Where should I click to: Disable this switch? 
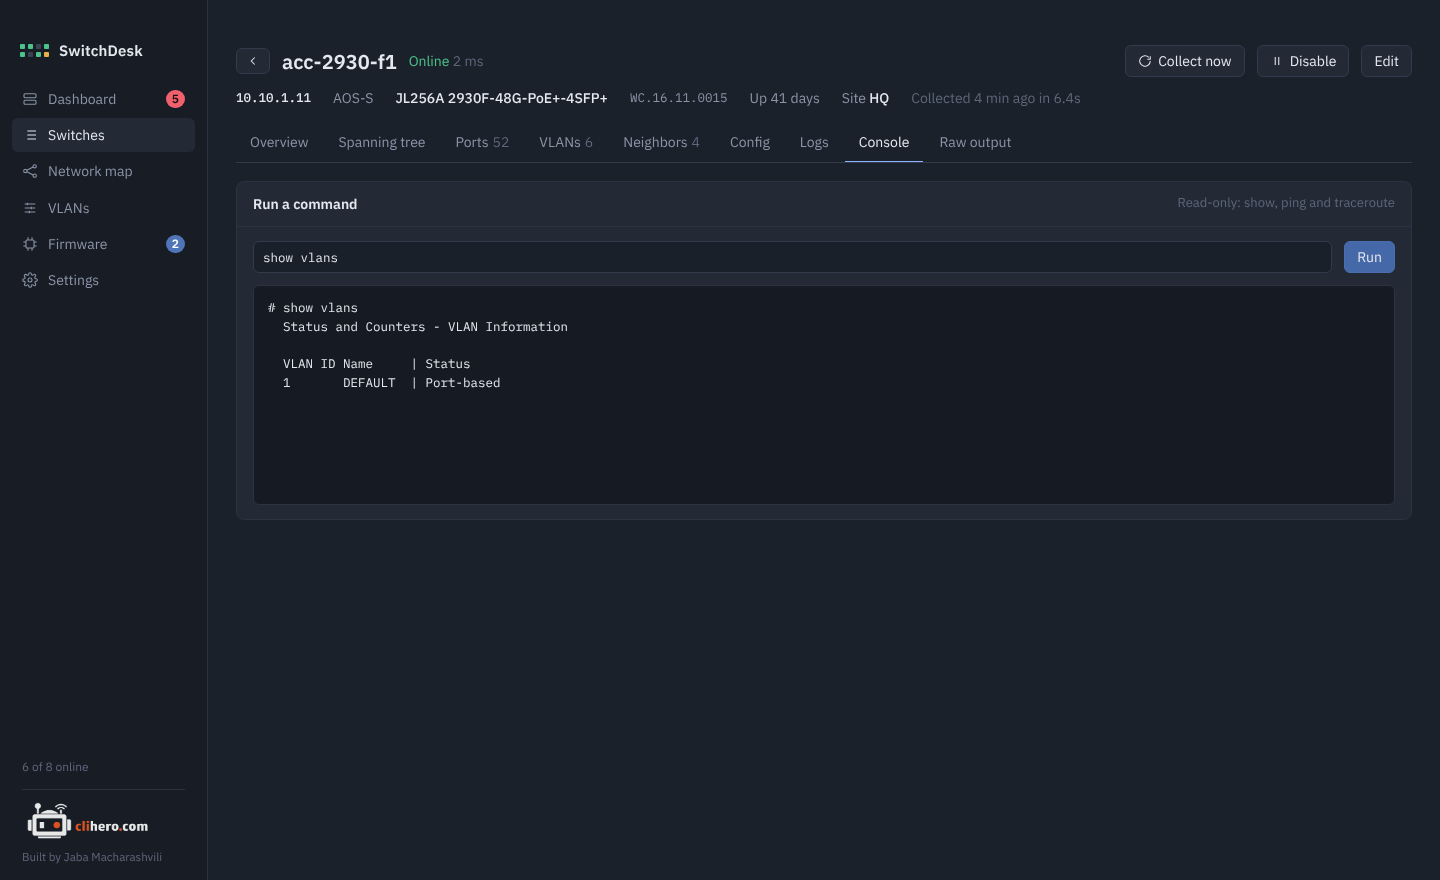click(1303, 61)
